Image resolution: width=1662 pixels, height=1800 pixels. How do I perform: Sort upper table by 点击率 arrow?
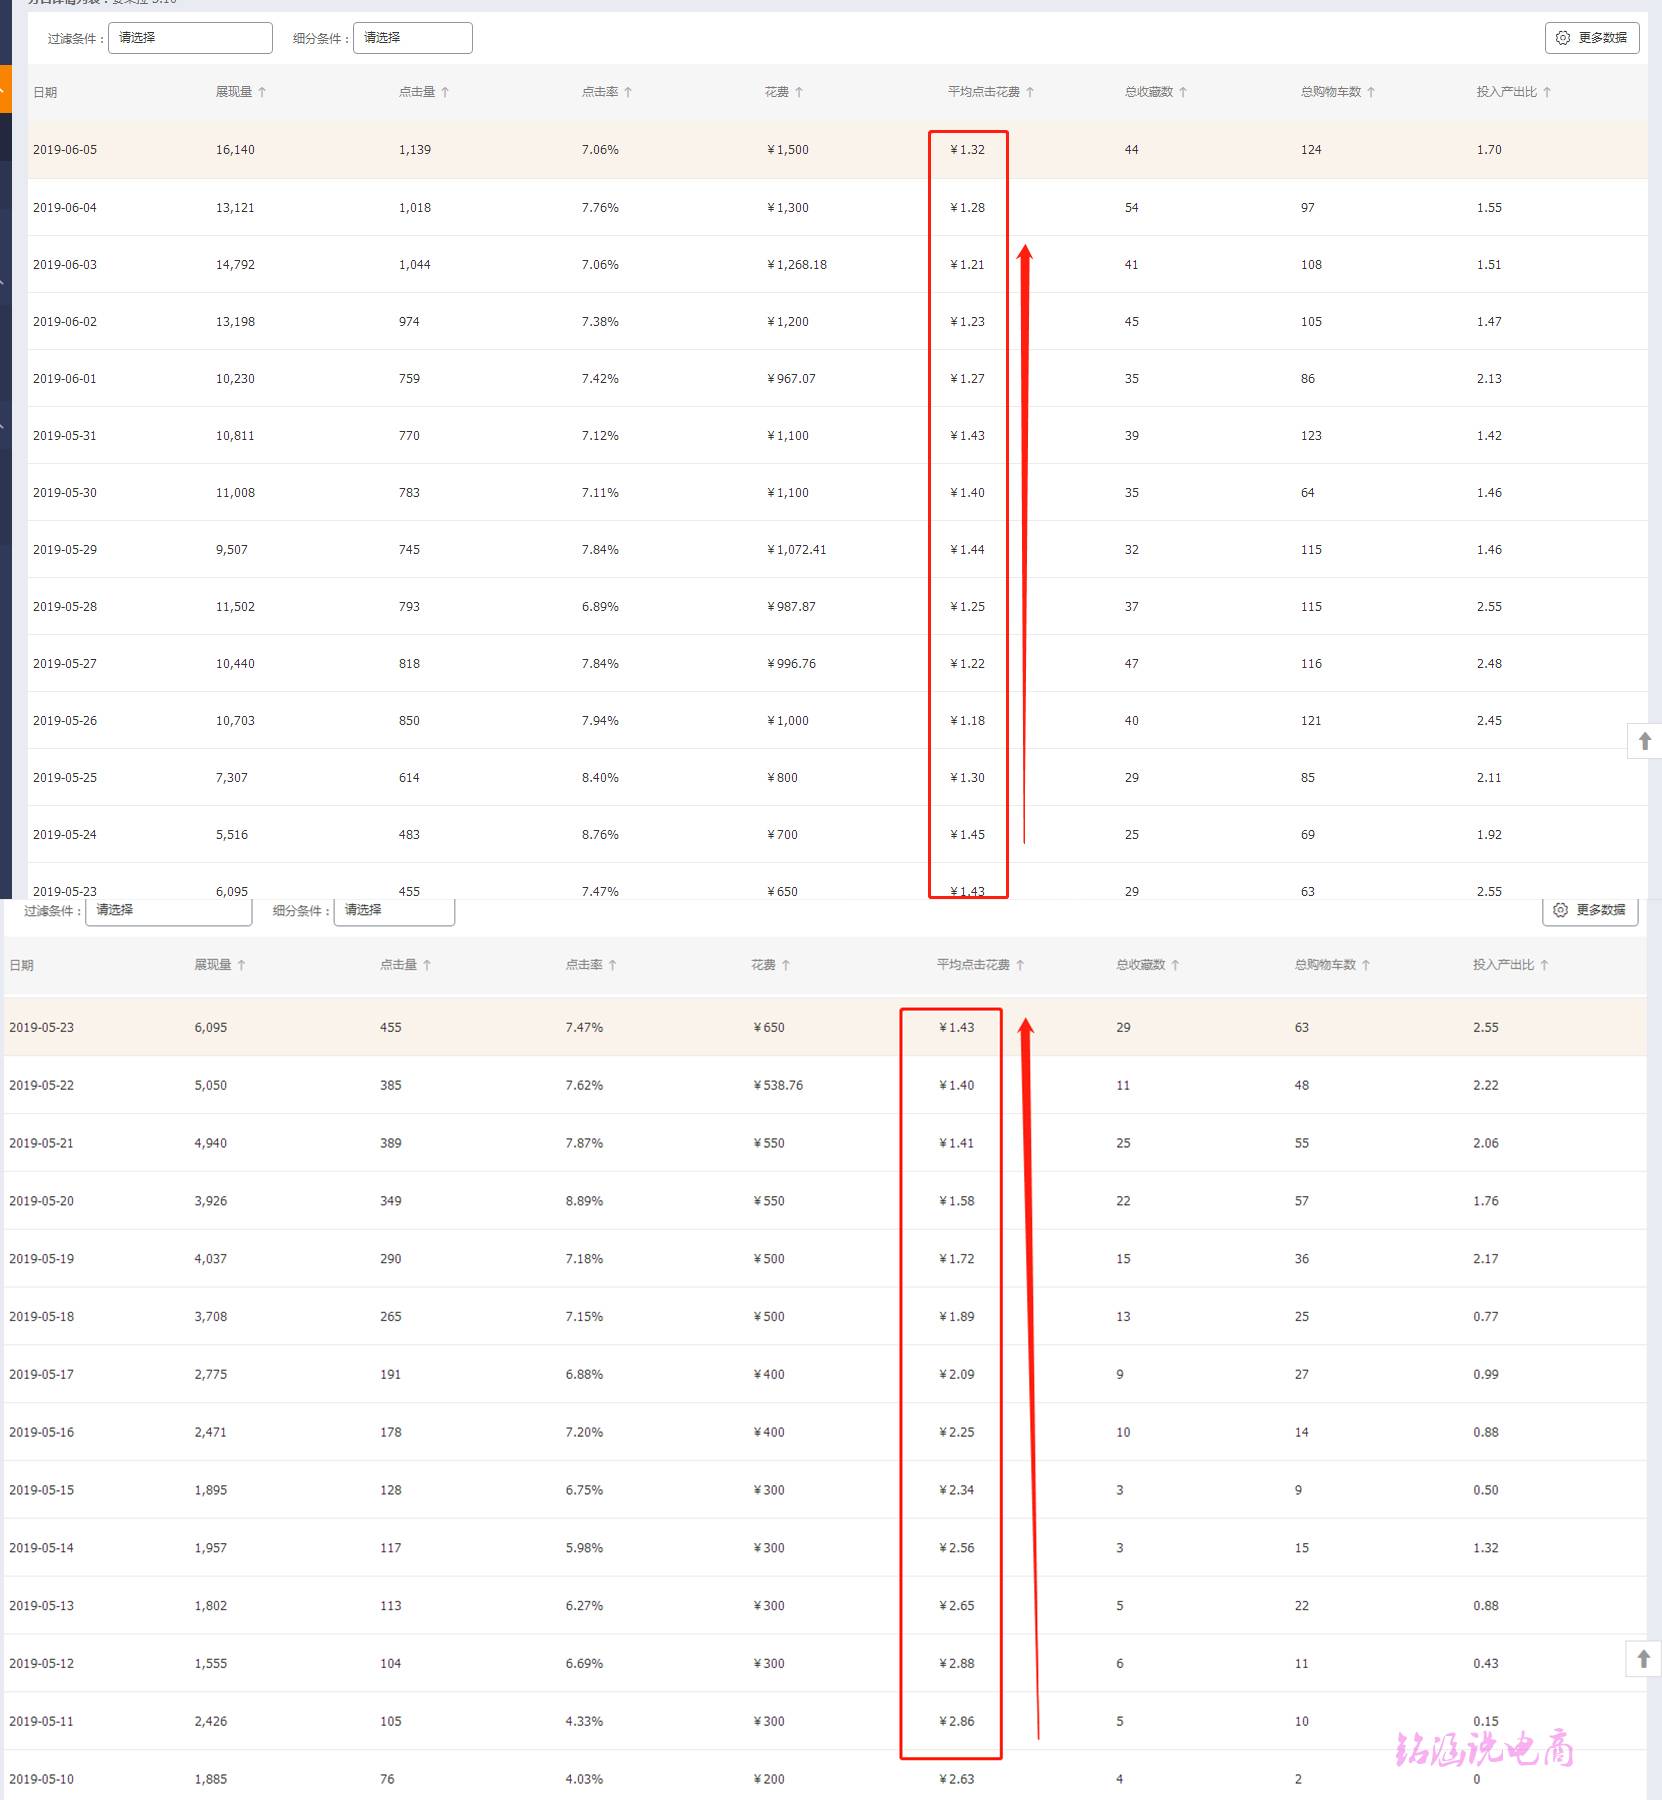[x=628, y=92]
